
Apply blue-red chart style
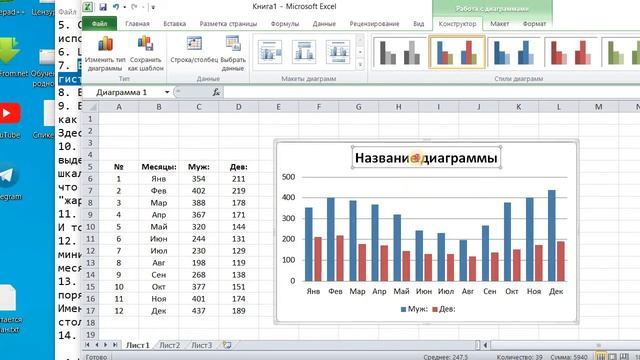click(x=457, y=52)
